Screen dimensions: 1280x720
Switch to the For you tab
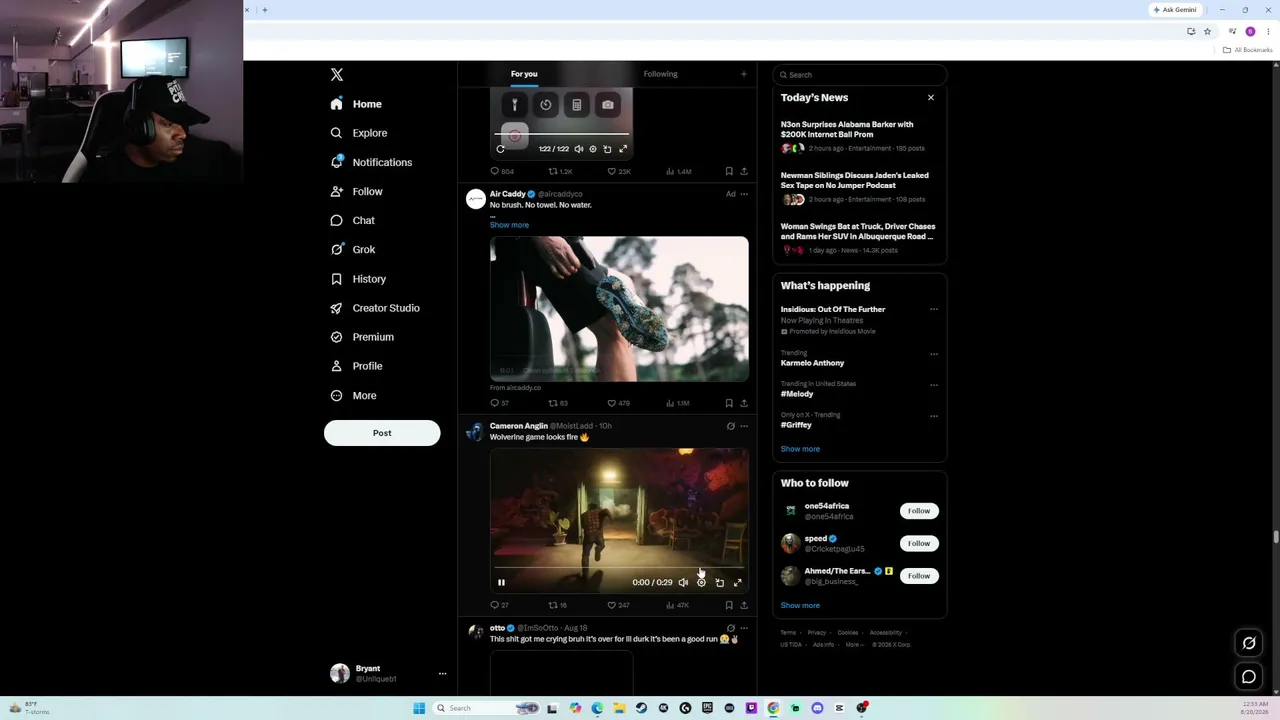click(x=524, y=74)
